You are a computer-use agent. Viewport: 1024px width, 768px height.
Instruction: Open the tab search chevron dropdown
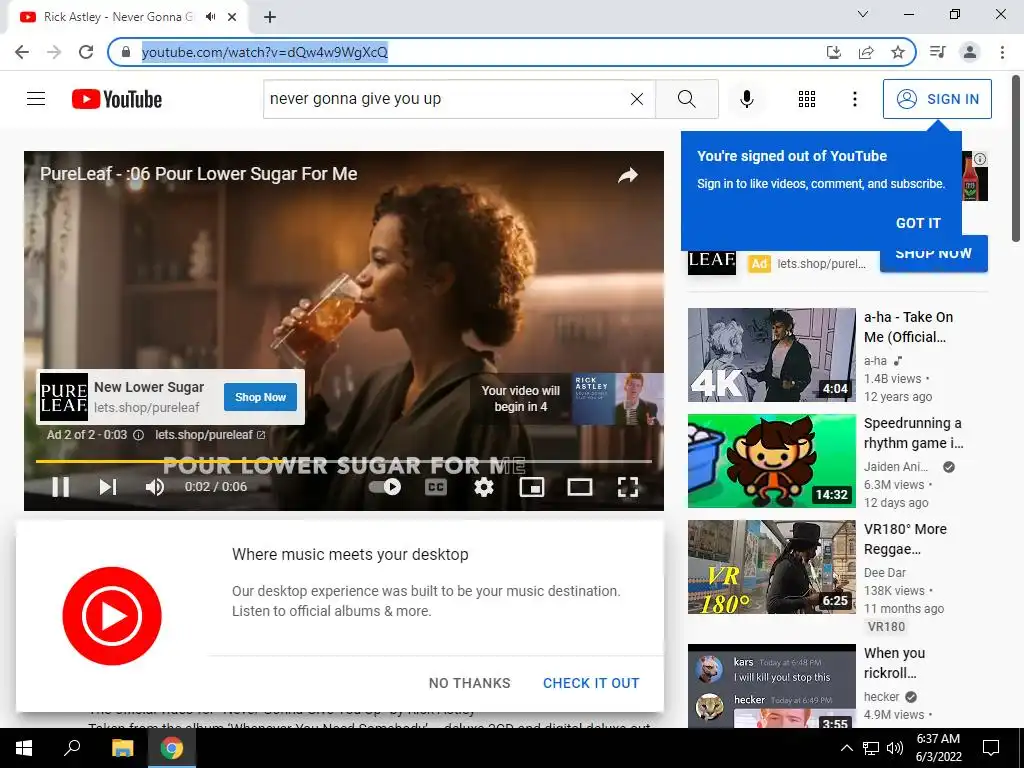click(x=863, y=14)
